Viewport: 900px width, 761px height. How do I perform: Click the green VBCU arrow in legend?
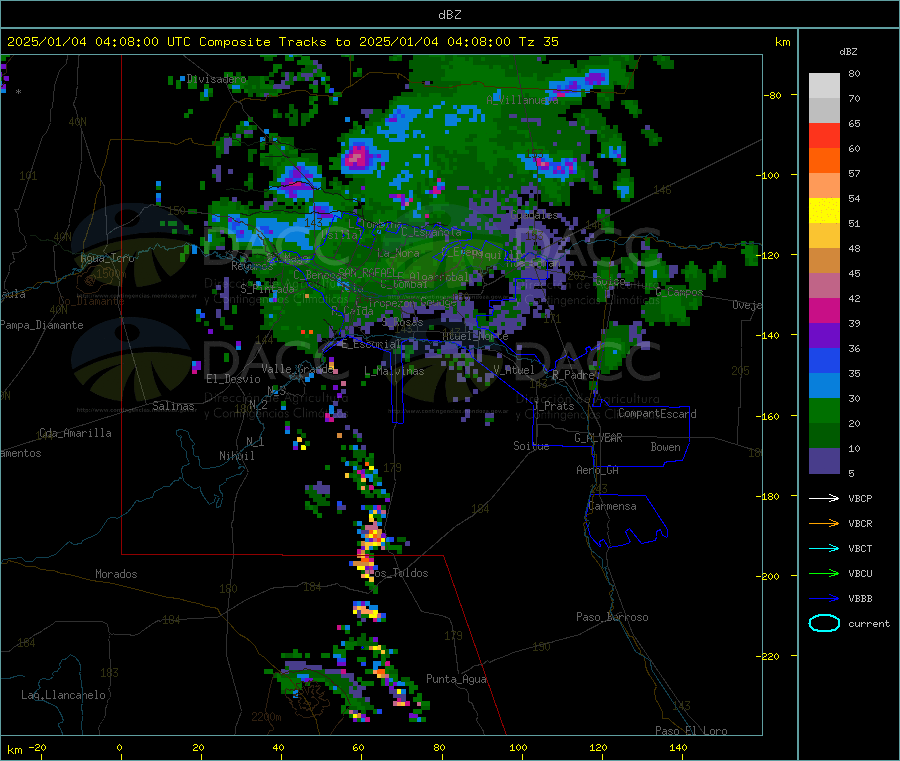point(824,573)
